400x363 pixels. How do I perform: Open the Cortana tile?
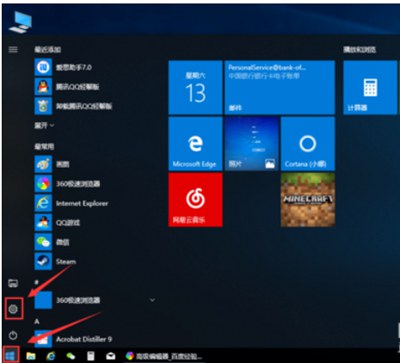pyautogui.click(x=308, y=143)
